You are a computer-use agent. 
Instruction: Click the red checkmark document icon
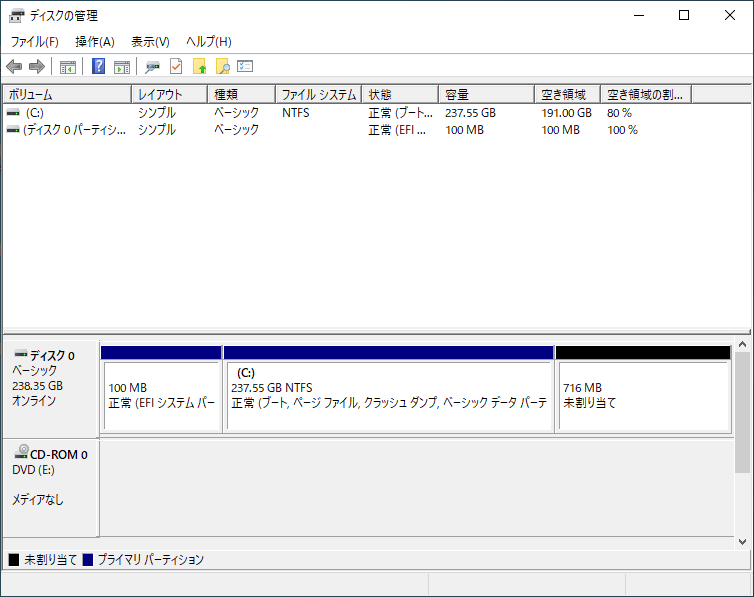[x=176, y=67]
